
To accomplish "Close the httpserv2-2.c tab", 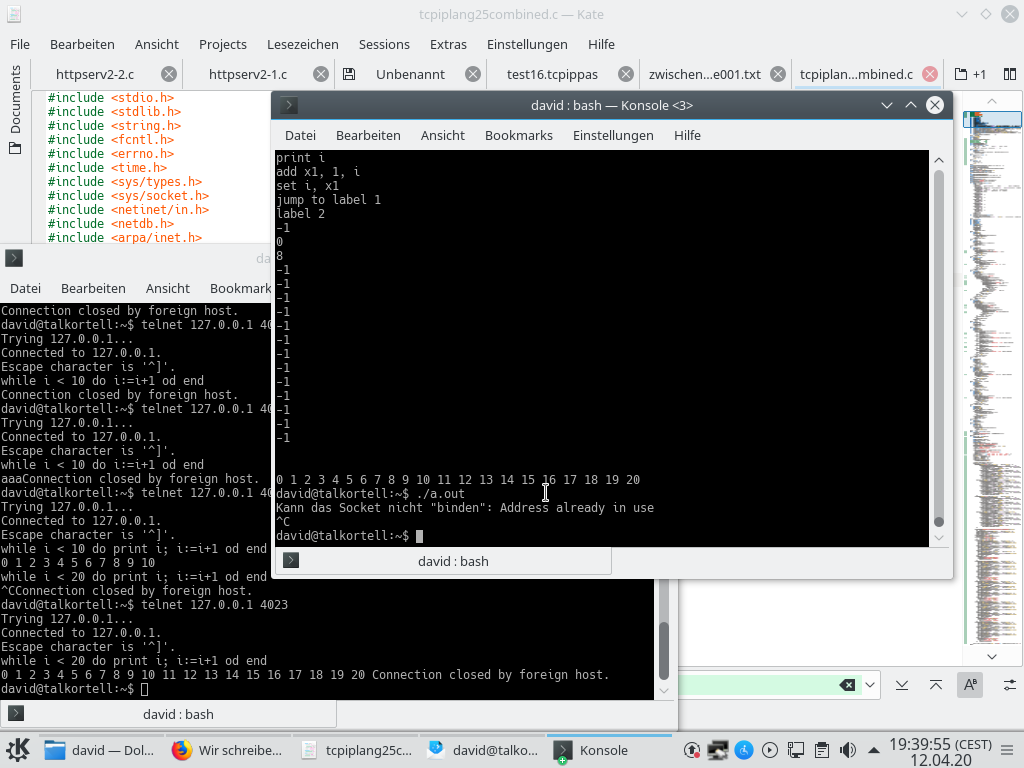I will (169, 74).
